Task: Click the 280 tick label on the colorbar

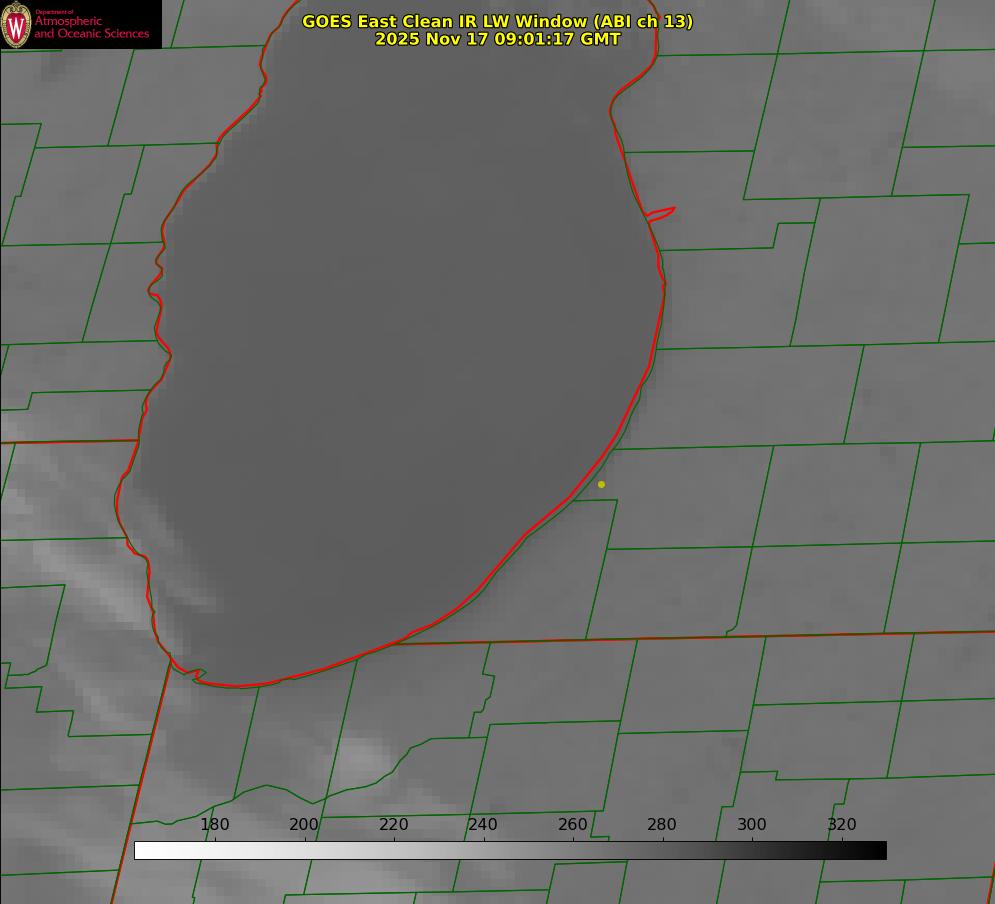Action: click(662, 825)
